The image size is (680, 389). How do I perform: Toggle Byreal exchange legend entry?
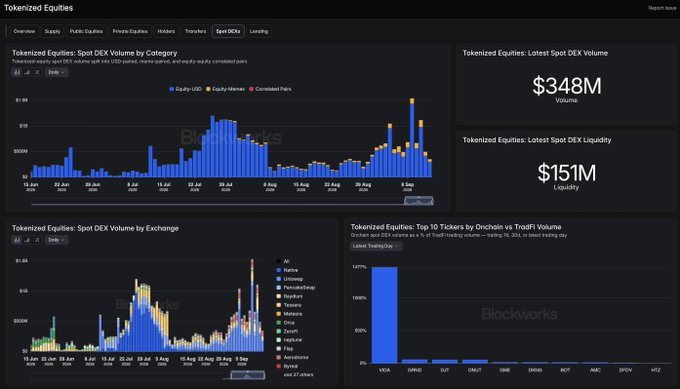(x=287, y=366)
